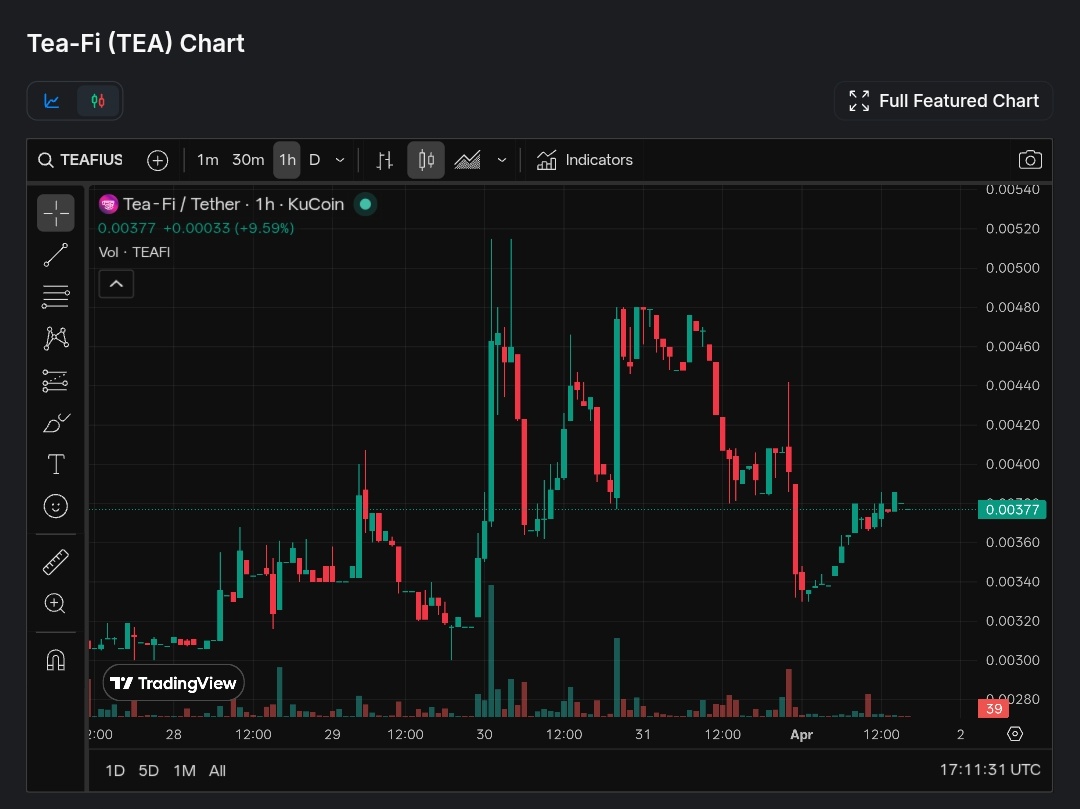Click the Tea-Fi coin logo icon
The height and width of the screenshot is (809, 1080).
pos(108,204)
